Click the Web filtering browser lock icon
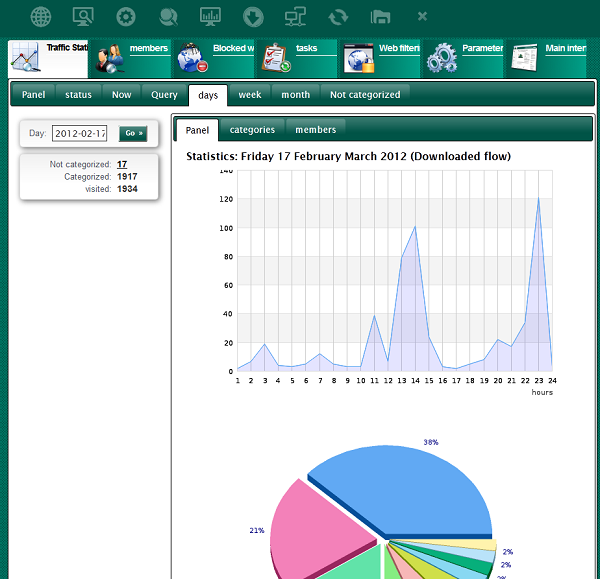The width and height of the screenshot is (600, 579). tap(359, 58)
